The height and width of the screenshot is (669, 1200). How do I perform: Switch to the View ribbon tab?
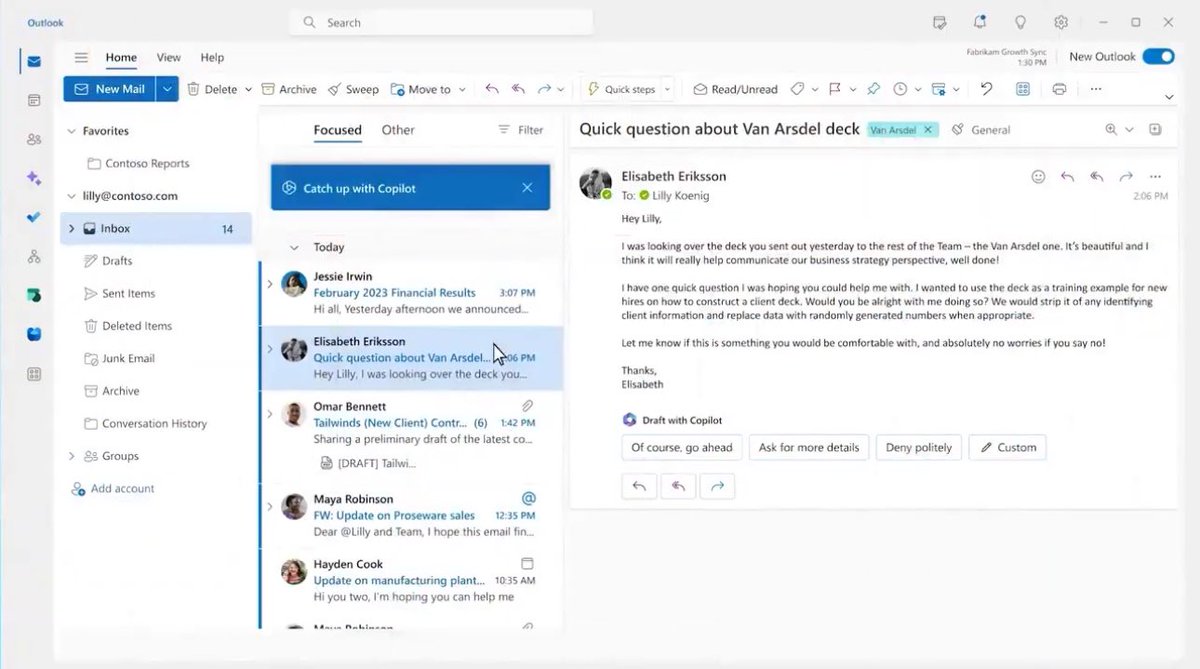point(169,58)
